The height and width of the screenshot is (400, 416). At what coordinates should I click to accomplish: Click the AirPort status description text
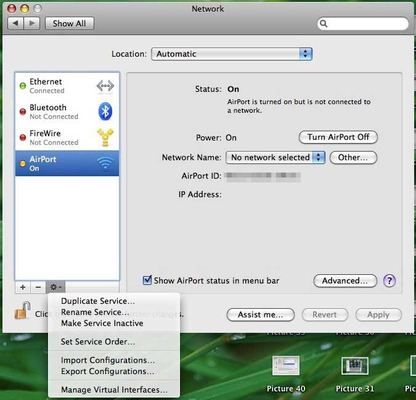(x=299, y=106)
